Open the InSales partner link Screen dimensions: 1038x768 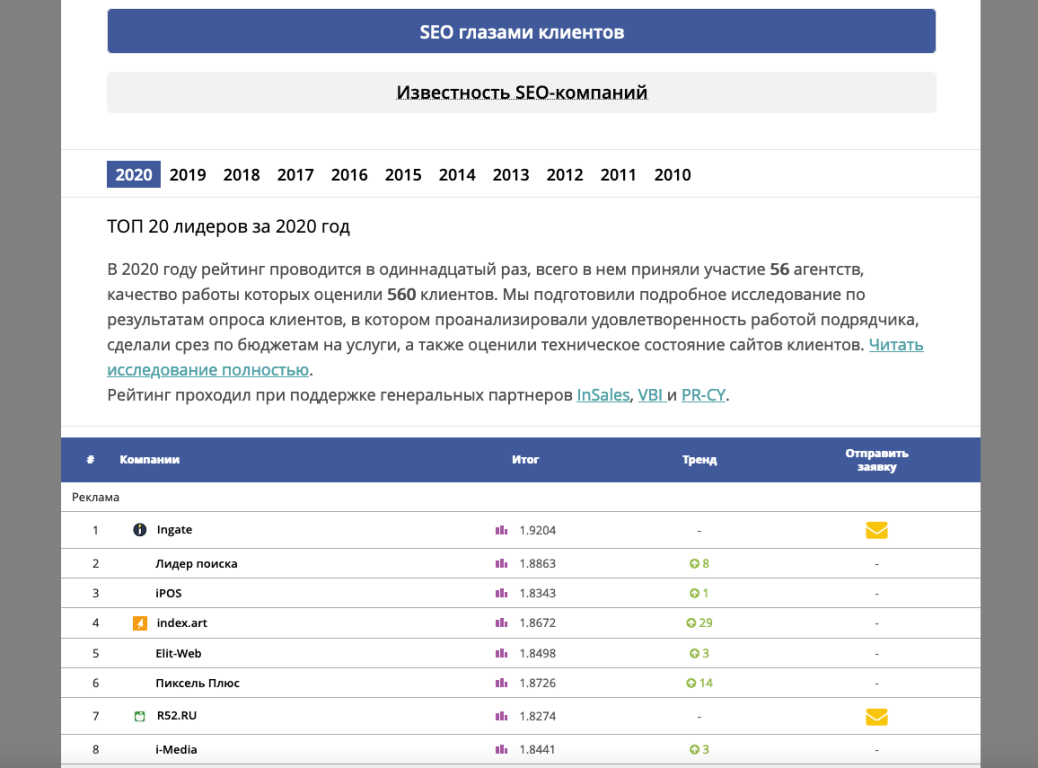click(x=603, y=395)
